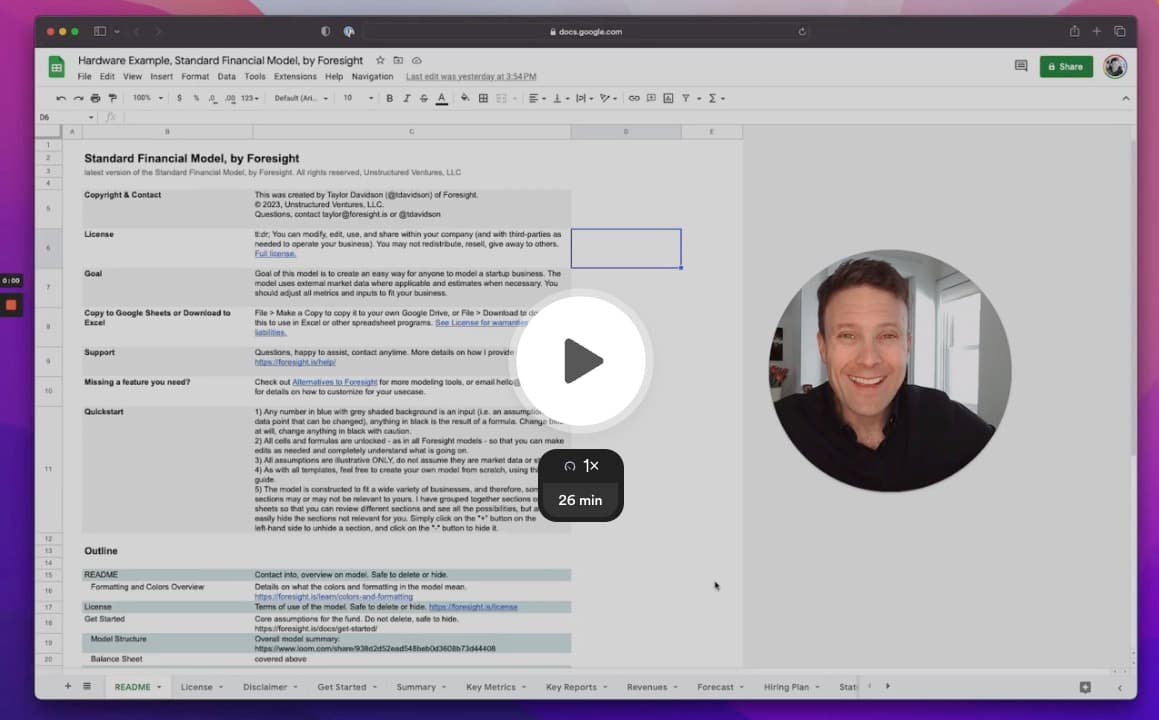The image size is (1159, 720).
Task: Click the borders grid icon
Action: [x=484, y=98]
